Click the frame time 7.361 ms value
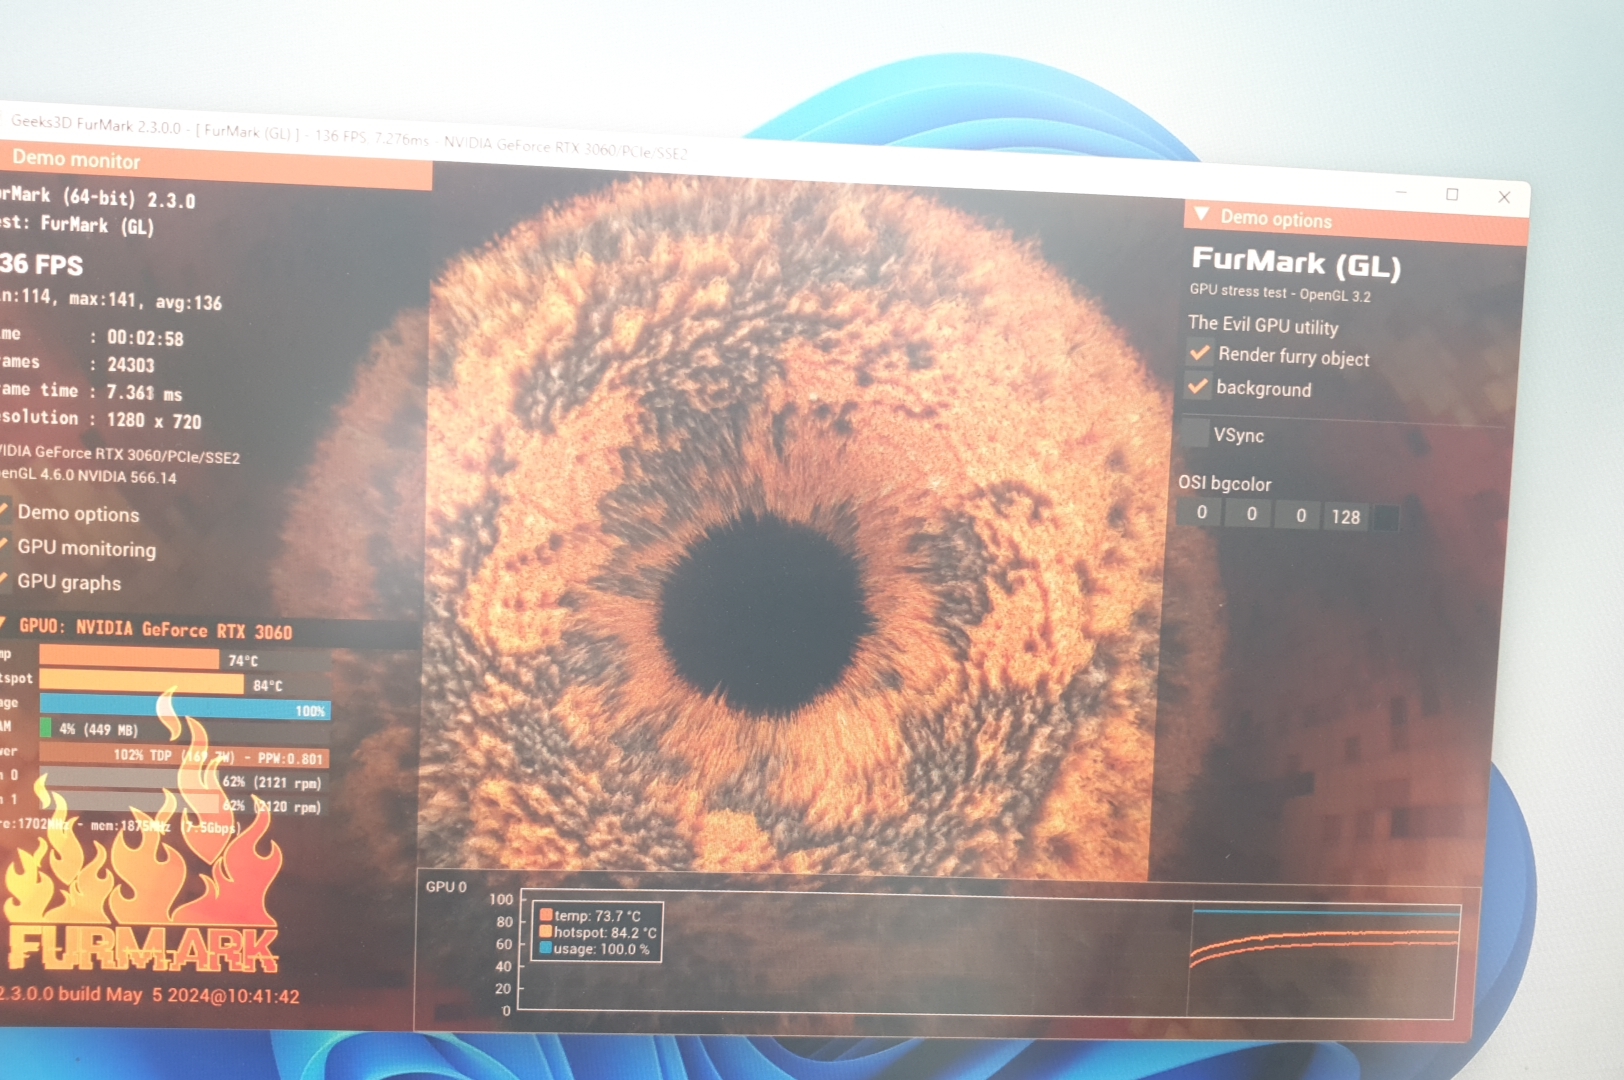Viewport: 1624px width, 1080px height. coord(145,392)
